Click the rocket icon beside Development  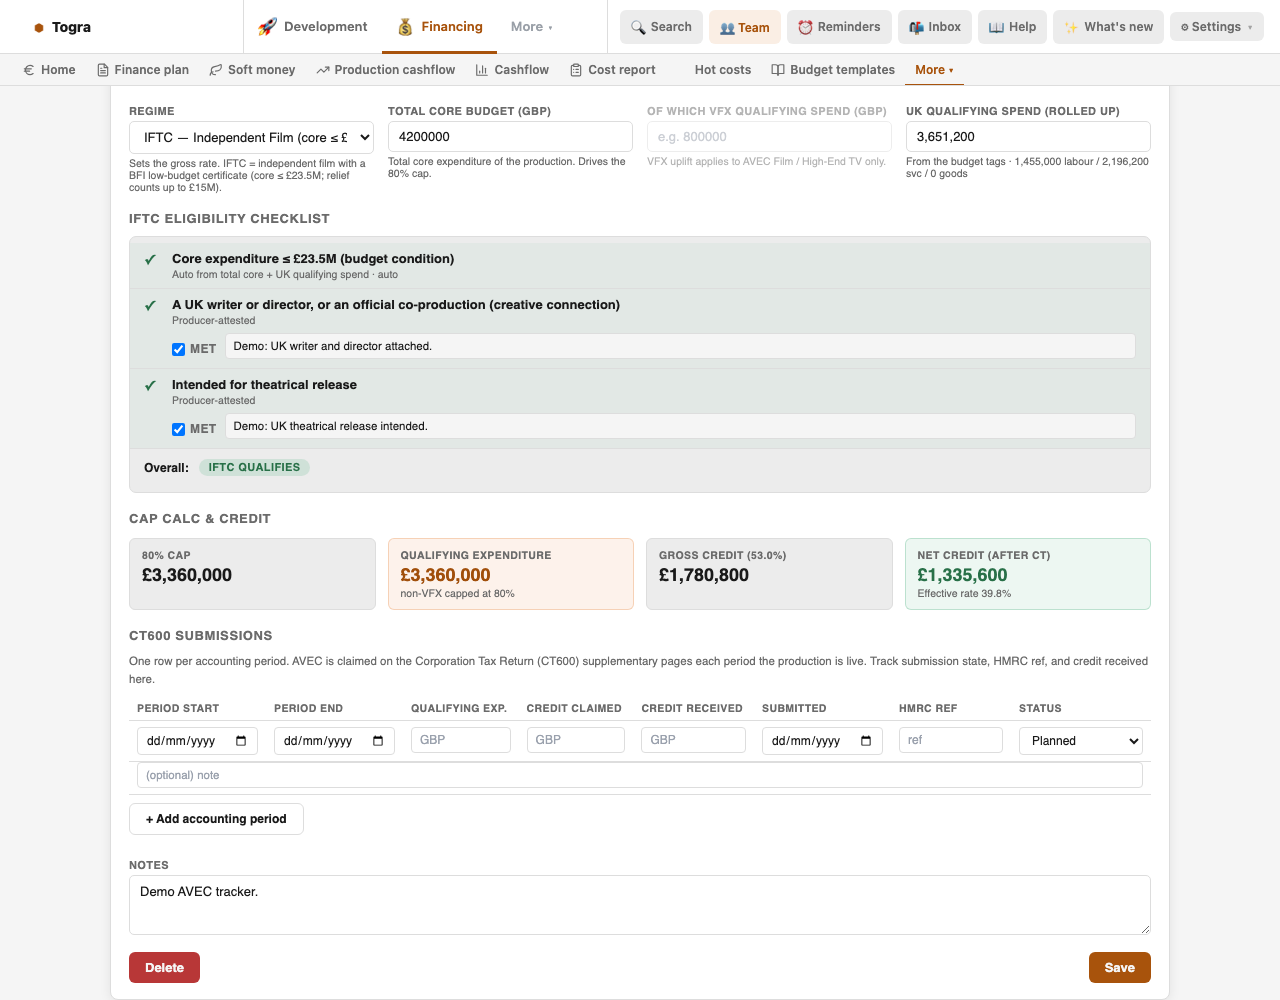[267, 27]
